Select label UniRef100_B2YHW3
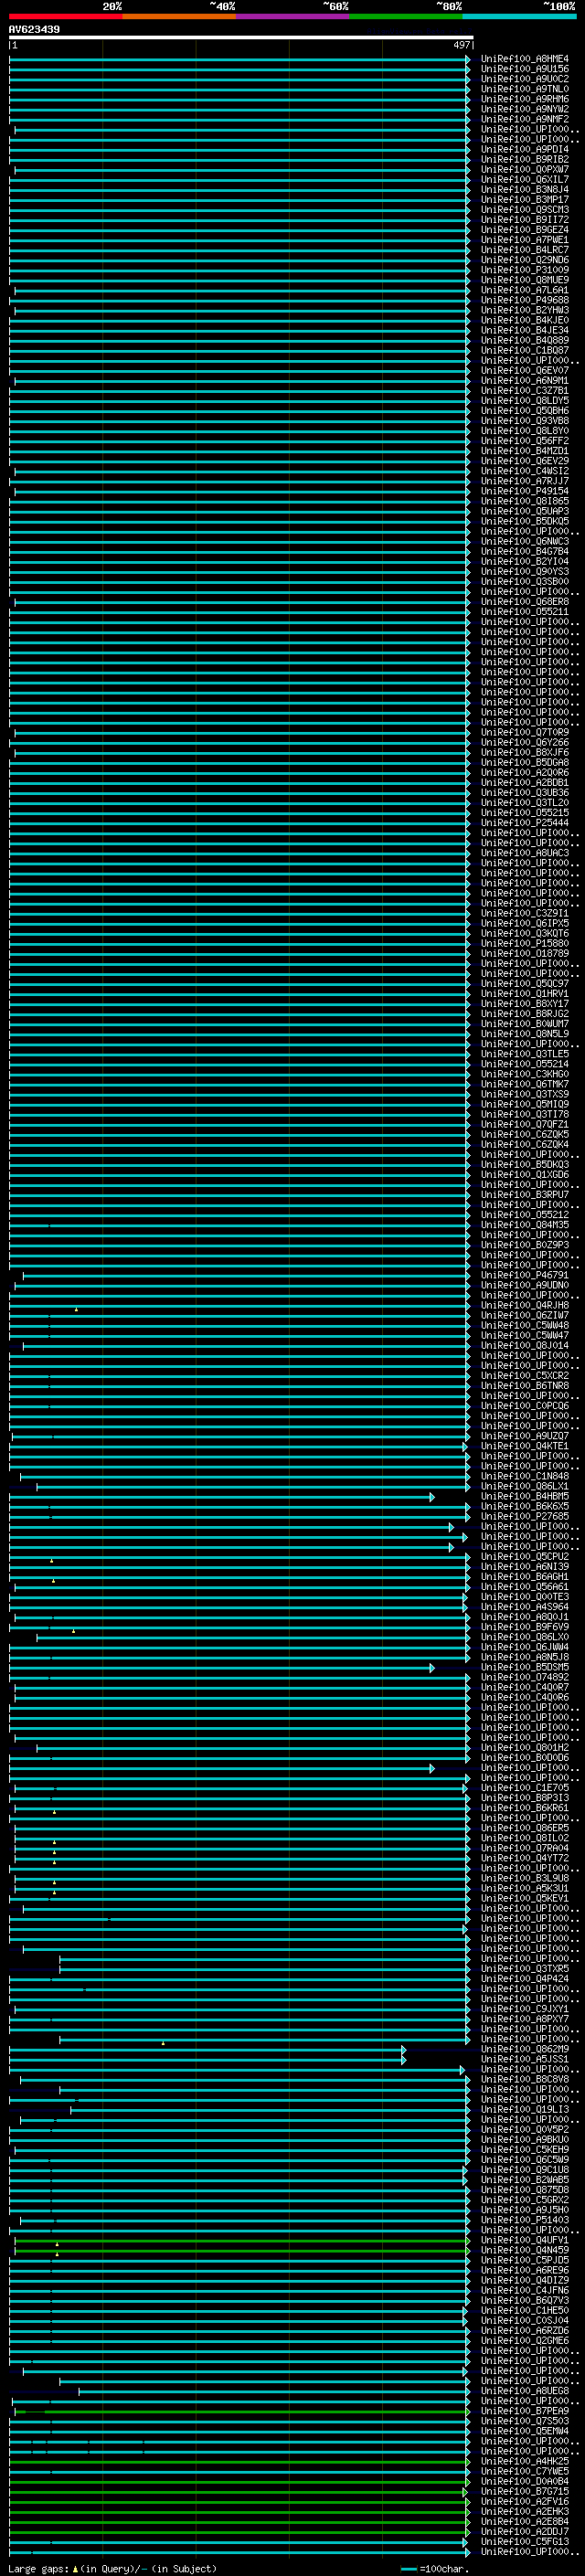The image size is (585, 2576). pyautogui.click(x=525, y=310)
